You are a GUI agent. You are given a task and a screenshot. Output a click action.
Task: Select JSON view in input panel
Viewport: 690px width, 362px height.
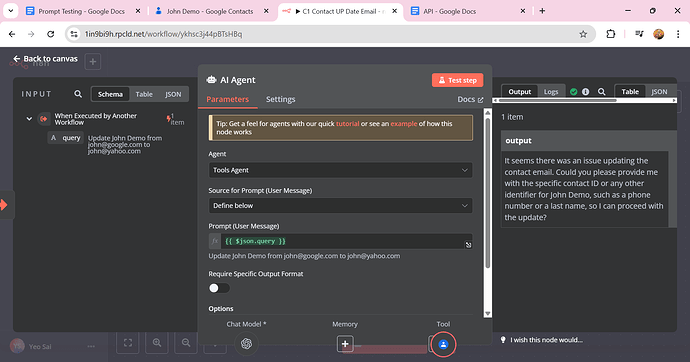tap(173, 94)
